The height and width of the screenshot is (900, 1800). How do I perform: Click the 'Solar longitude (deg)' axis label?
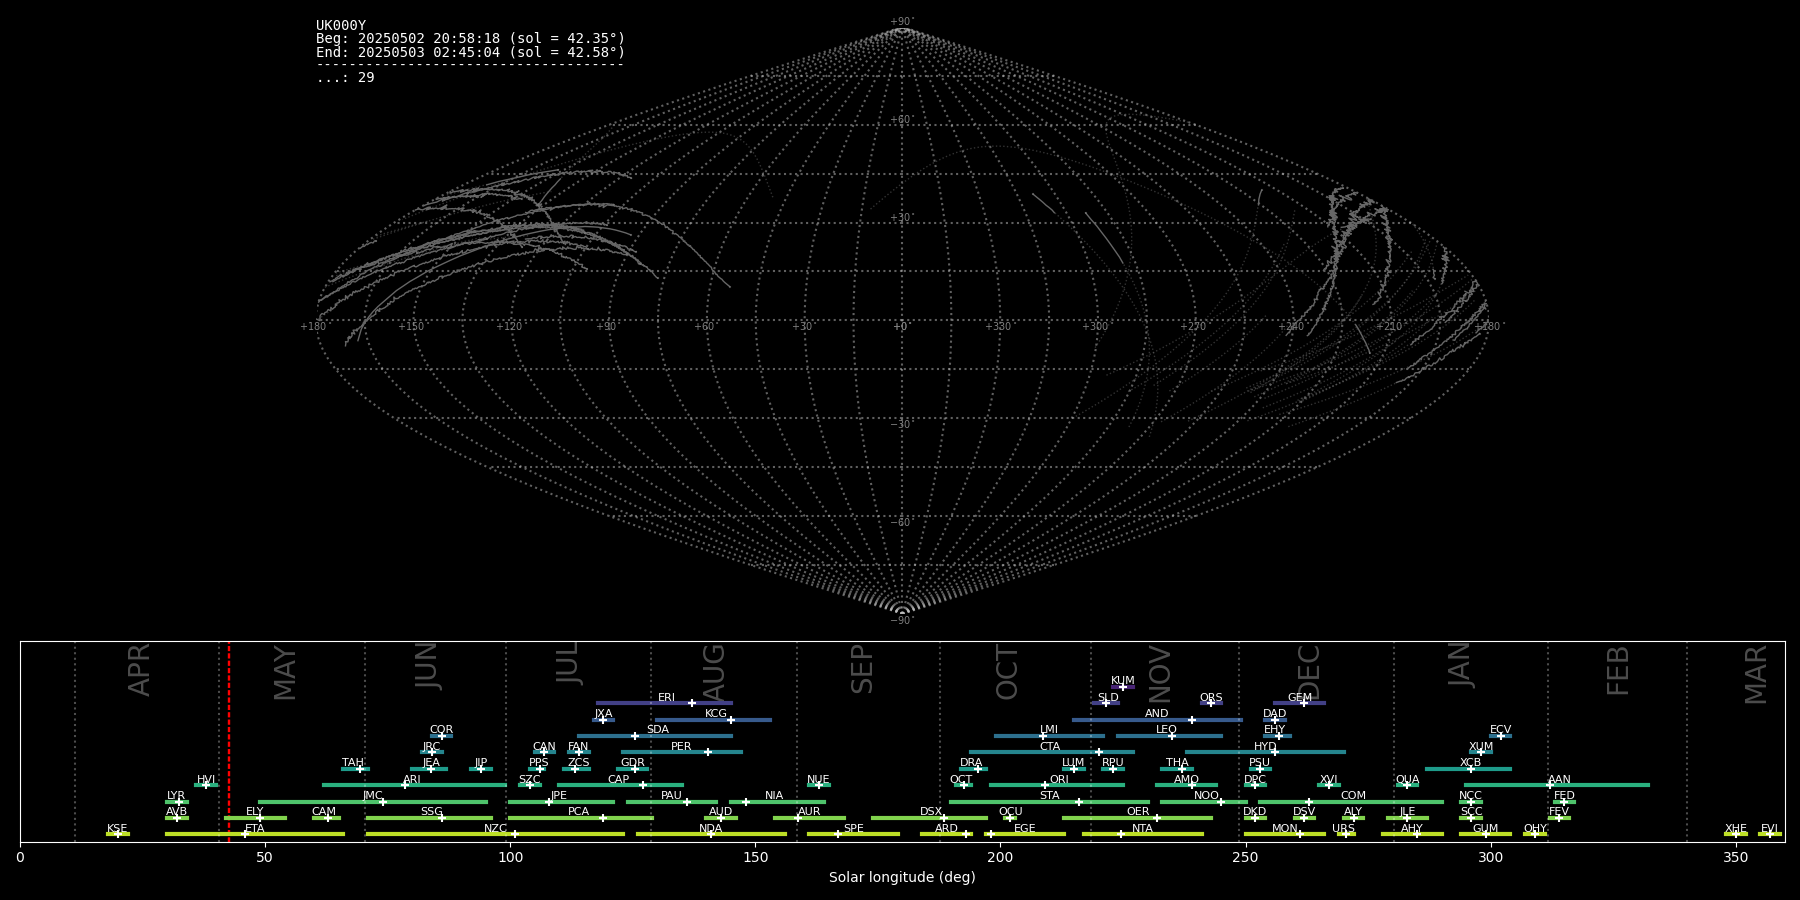[902, 877]
